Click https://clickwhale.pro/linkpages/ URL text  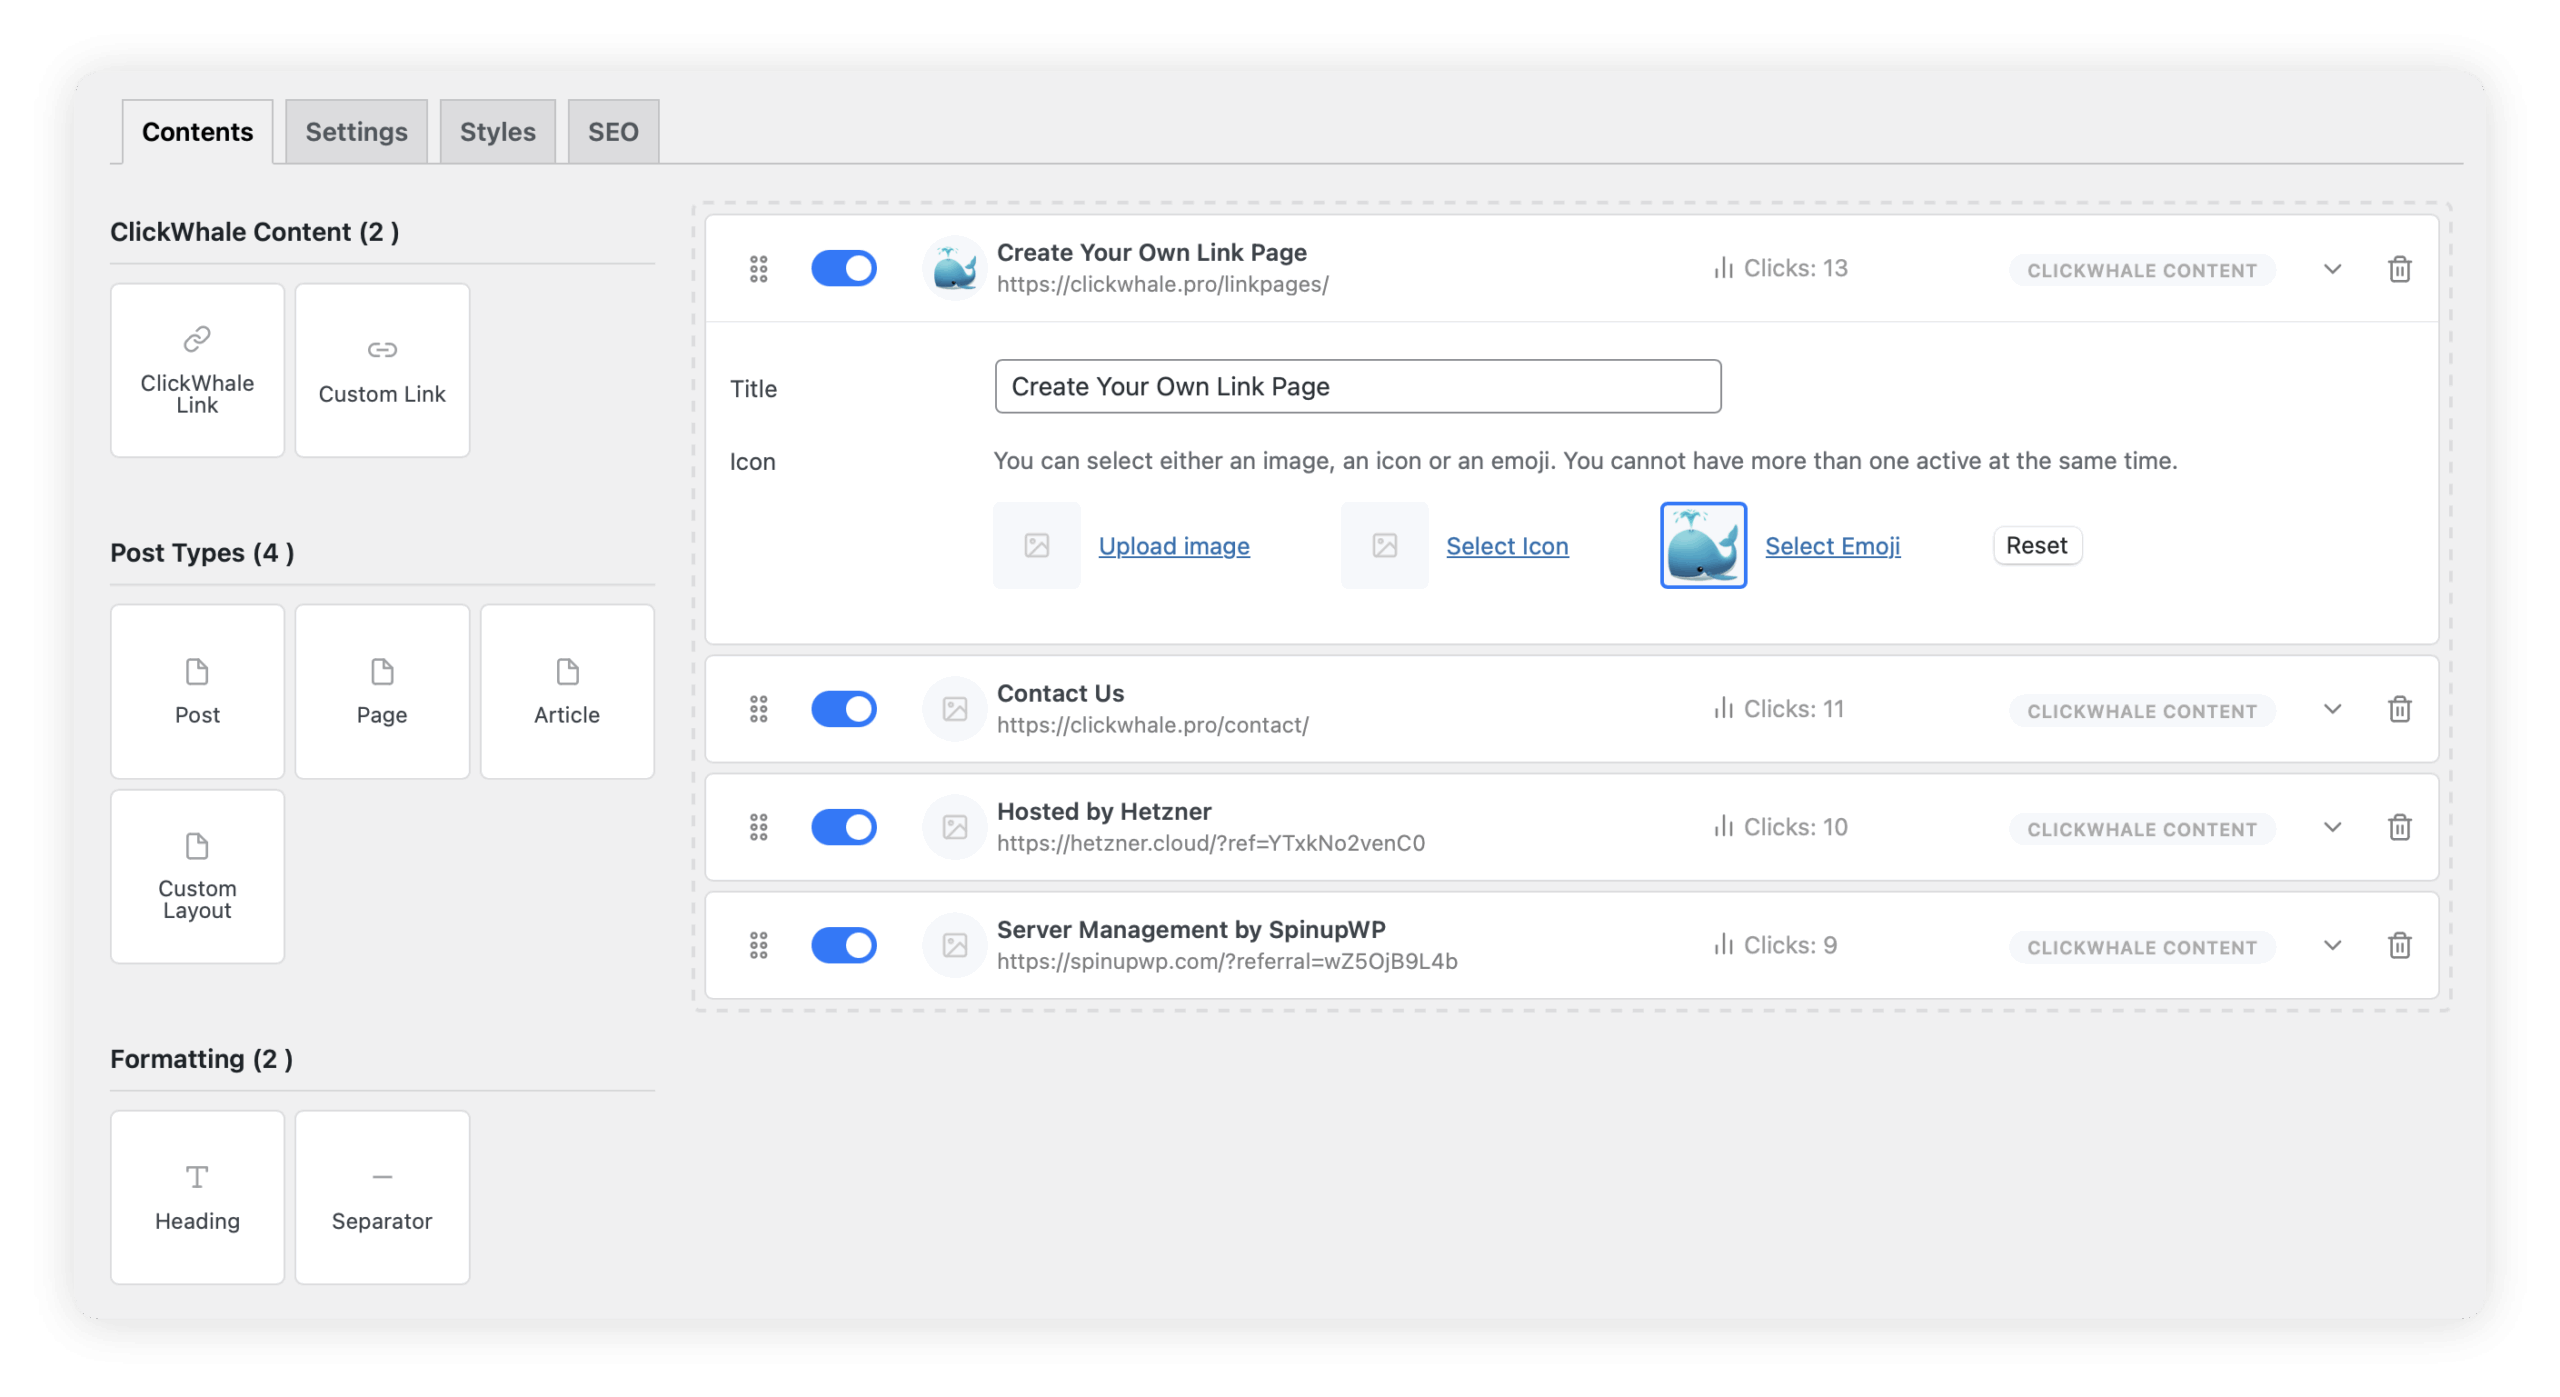tap(1162, 284)
